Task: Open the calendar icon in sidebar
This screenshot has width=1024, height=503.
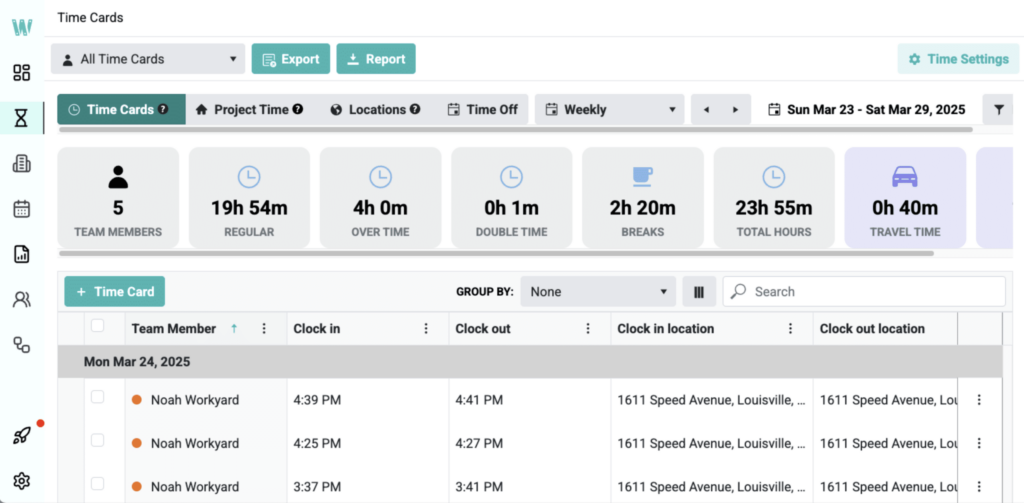Action: [21, 209]
